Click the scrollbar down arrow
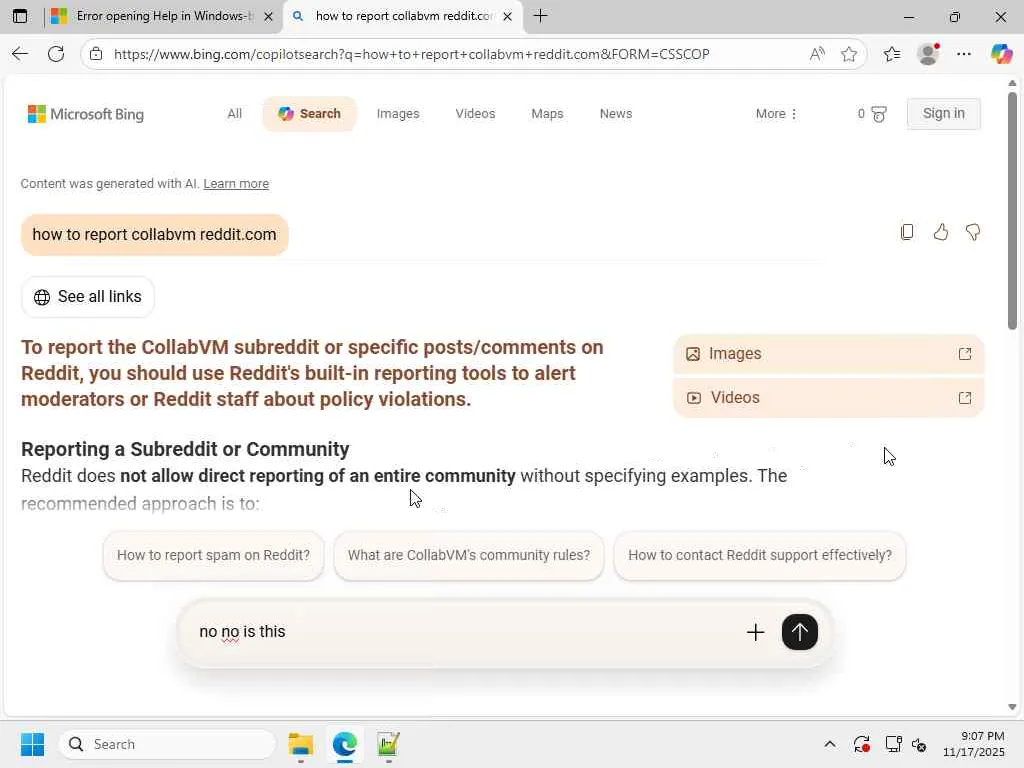The width and height of the screenshot is (1024, 768). (x=1012, y=707)
